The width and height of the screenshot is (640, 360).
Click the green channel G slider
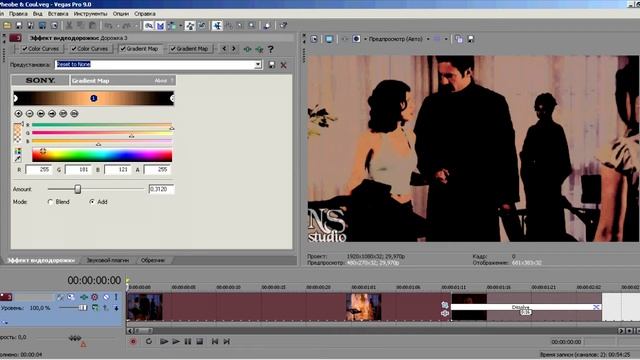coord(102,133)
